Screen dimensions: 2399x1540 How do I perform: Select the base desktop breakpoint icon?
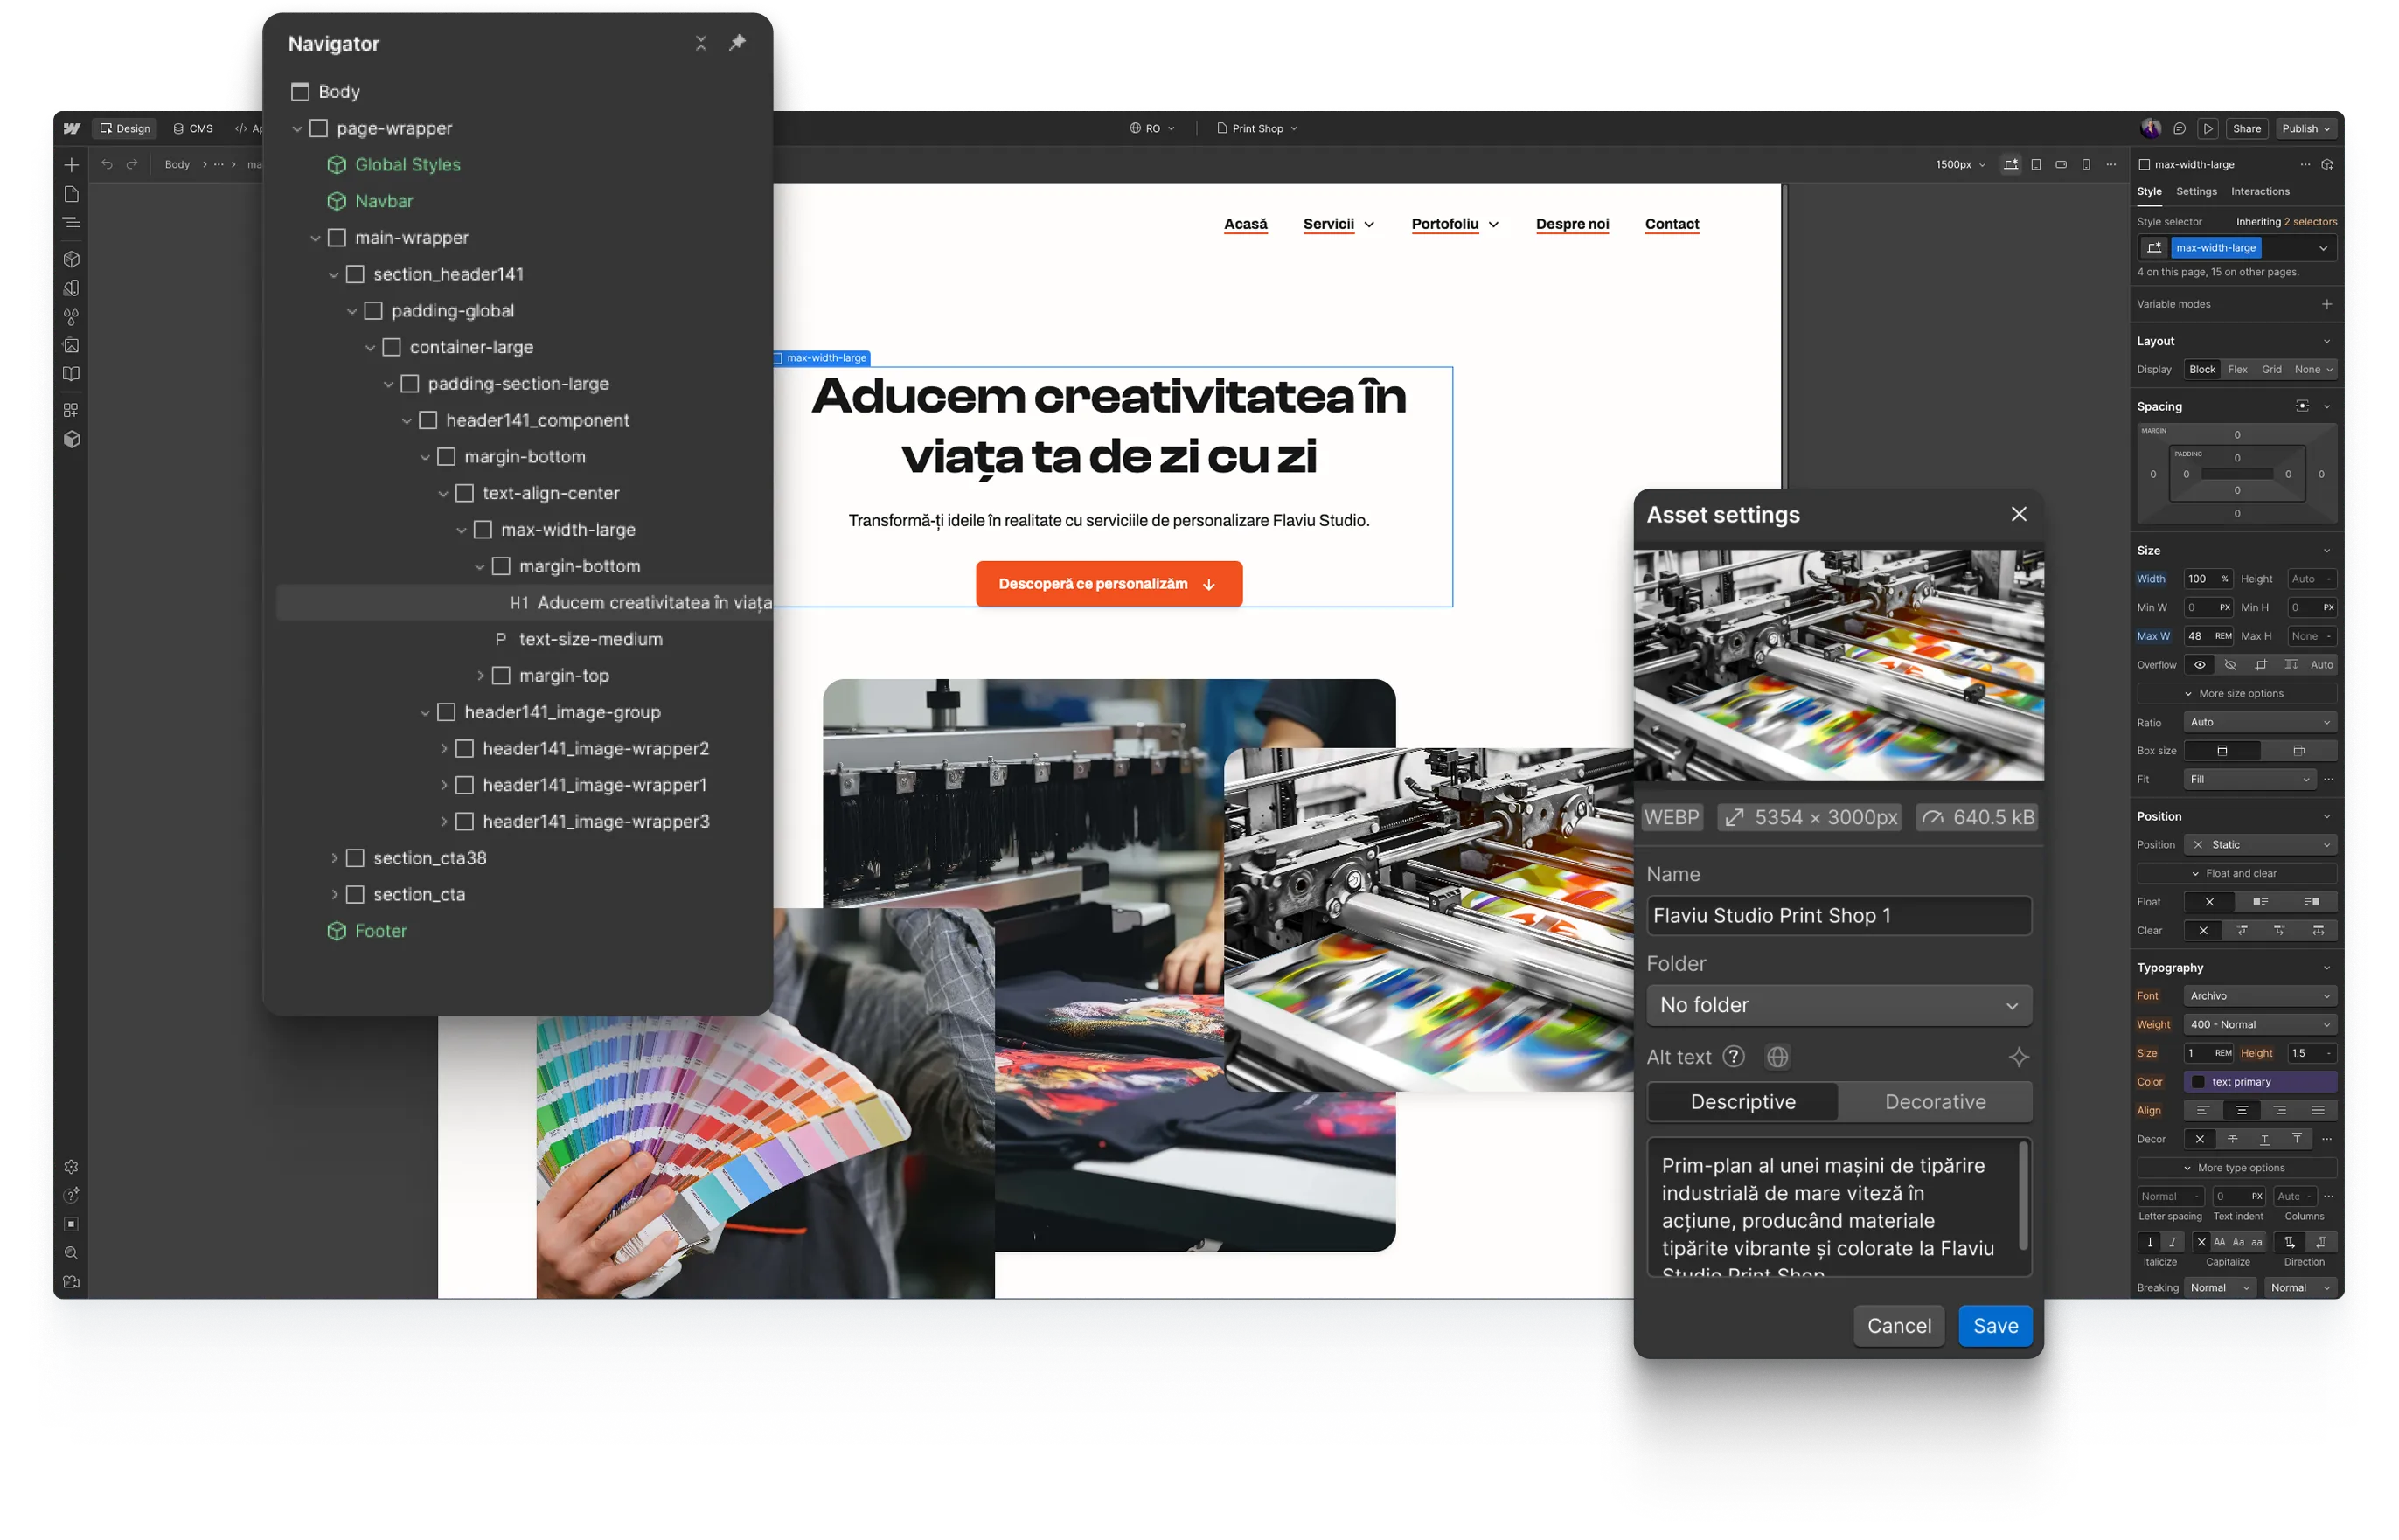pos(2010,165)
